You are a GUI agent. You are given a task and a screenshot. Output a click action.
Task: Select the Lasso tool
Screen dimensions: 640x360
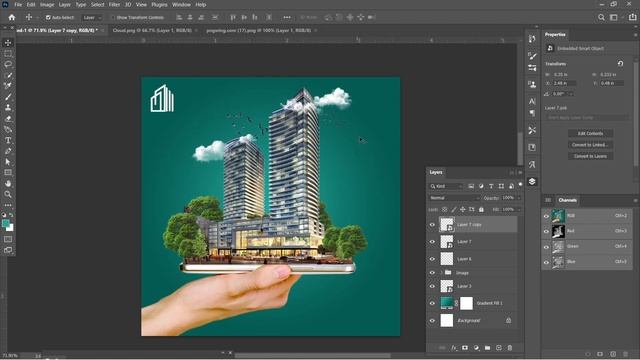coord(8,64)
